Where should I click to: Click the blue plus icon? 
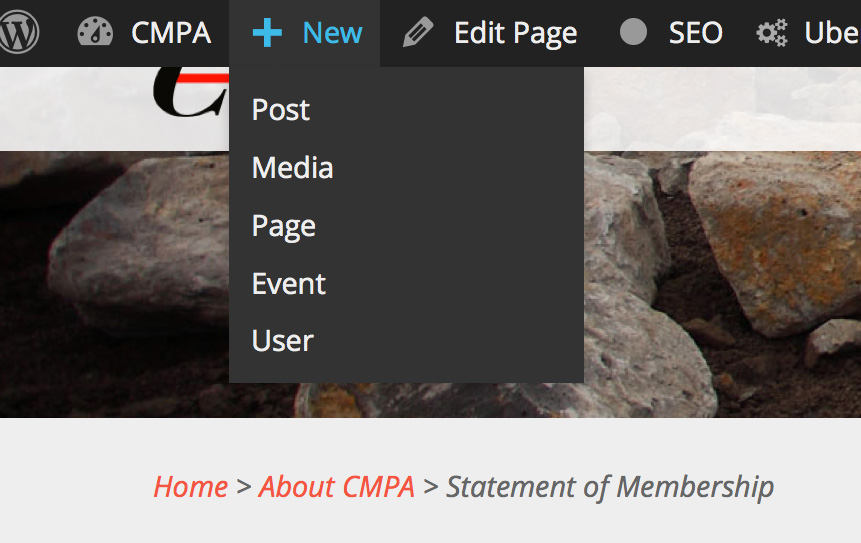[x=267, y=33]
